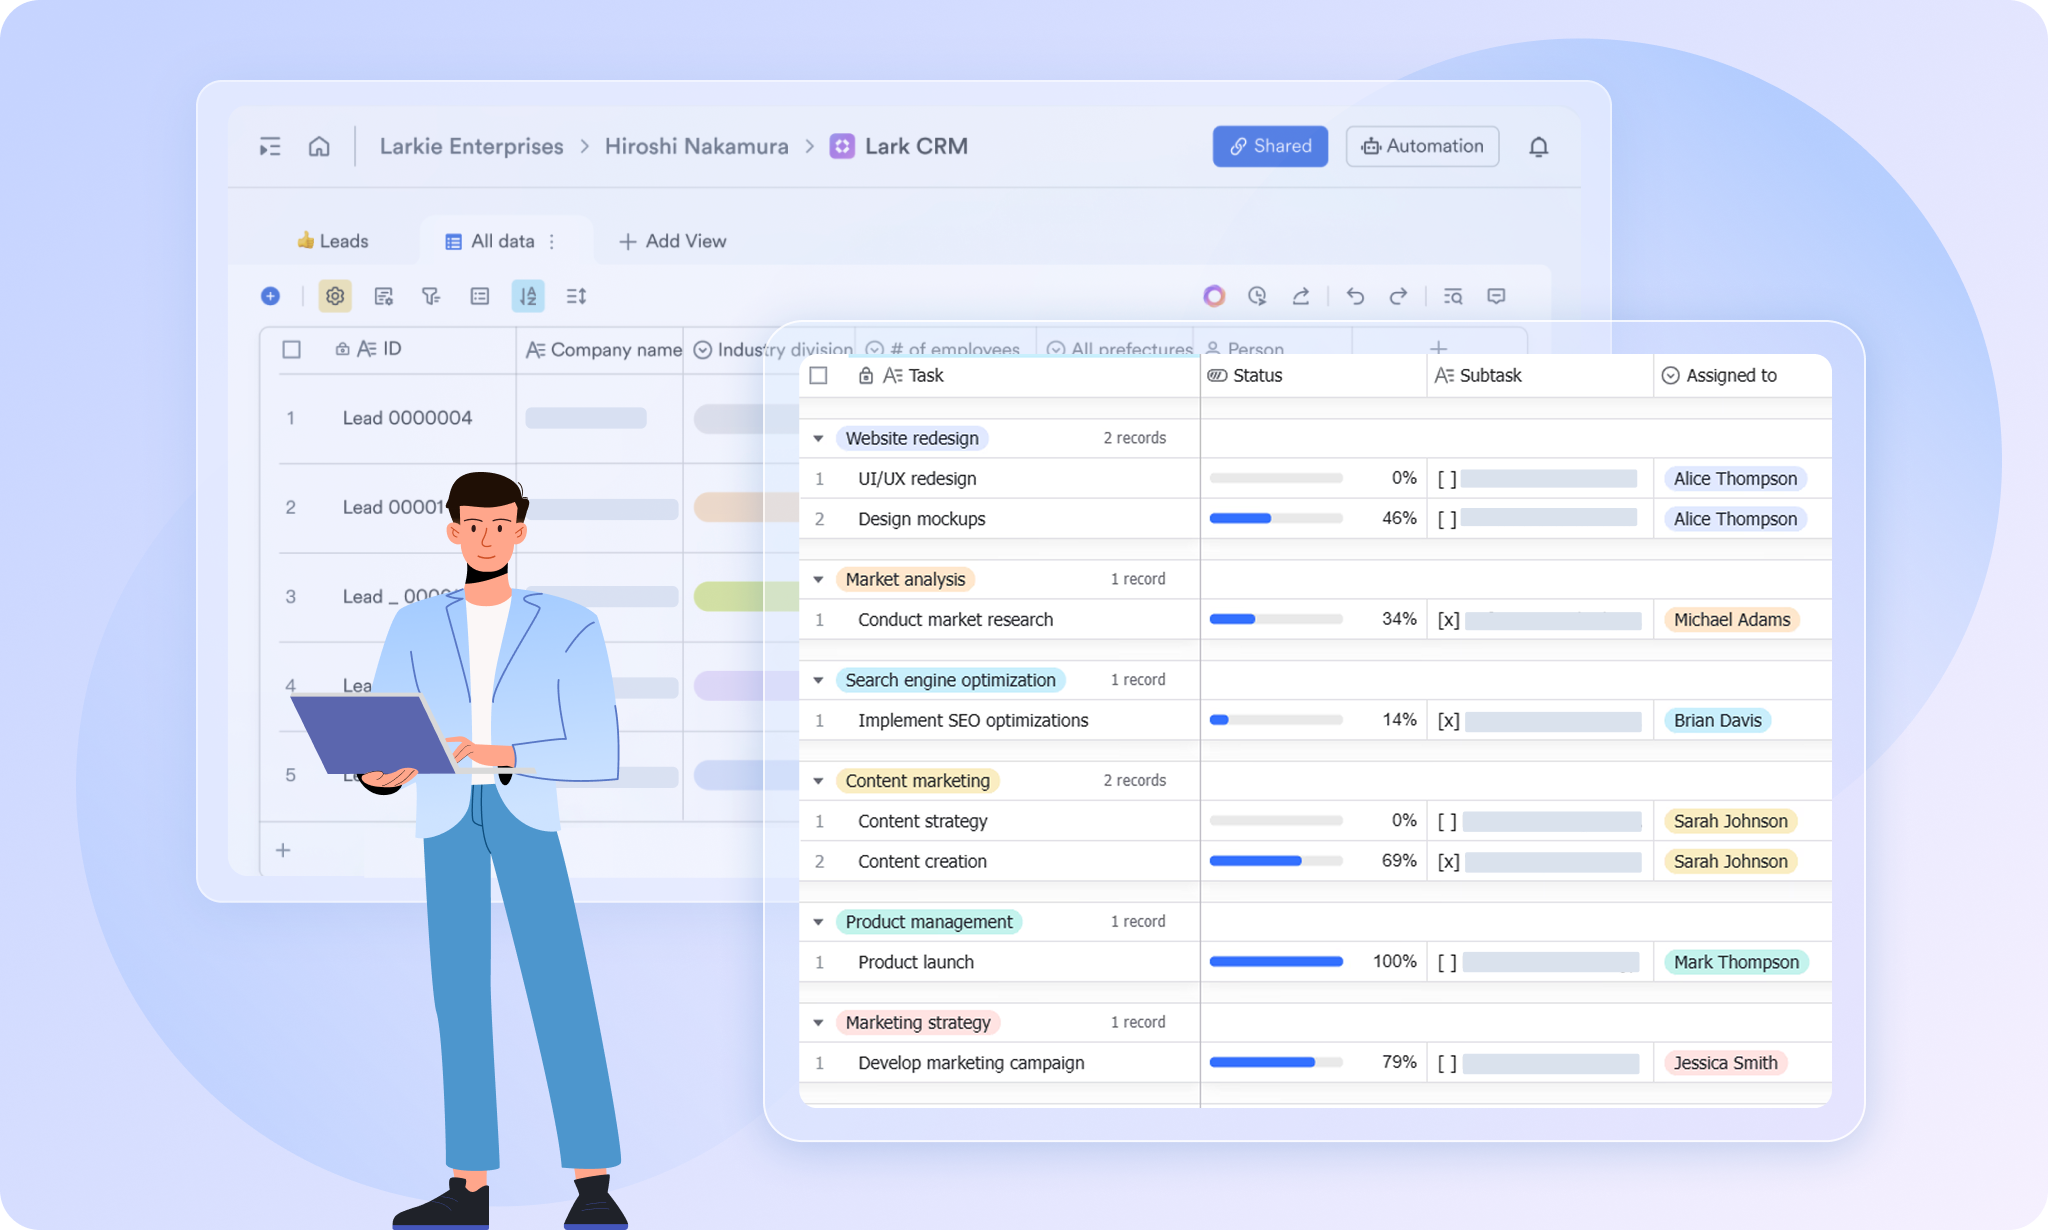Screen dimensions: 2048x1230
Task: Click Add View to create a view
Action: [672, 241]
